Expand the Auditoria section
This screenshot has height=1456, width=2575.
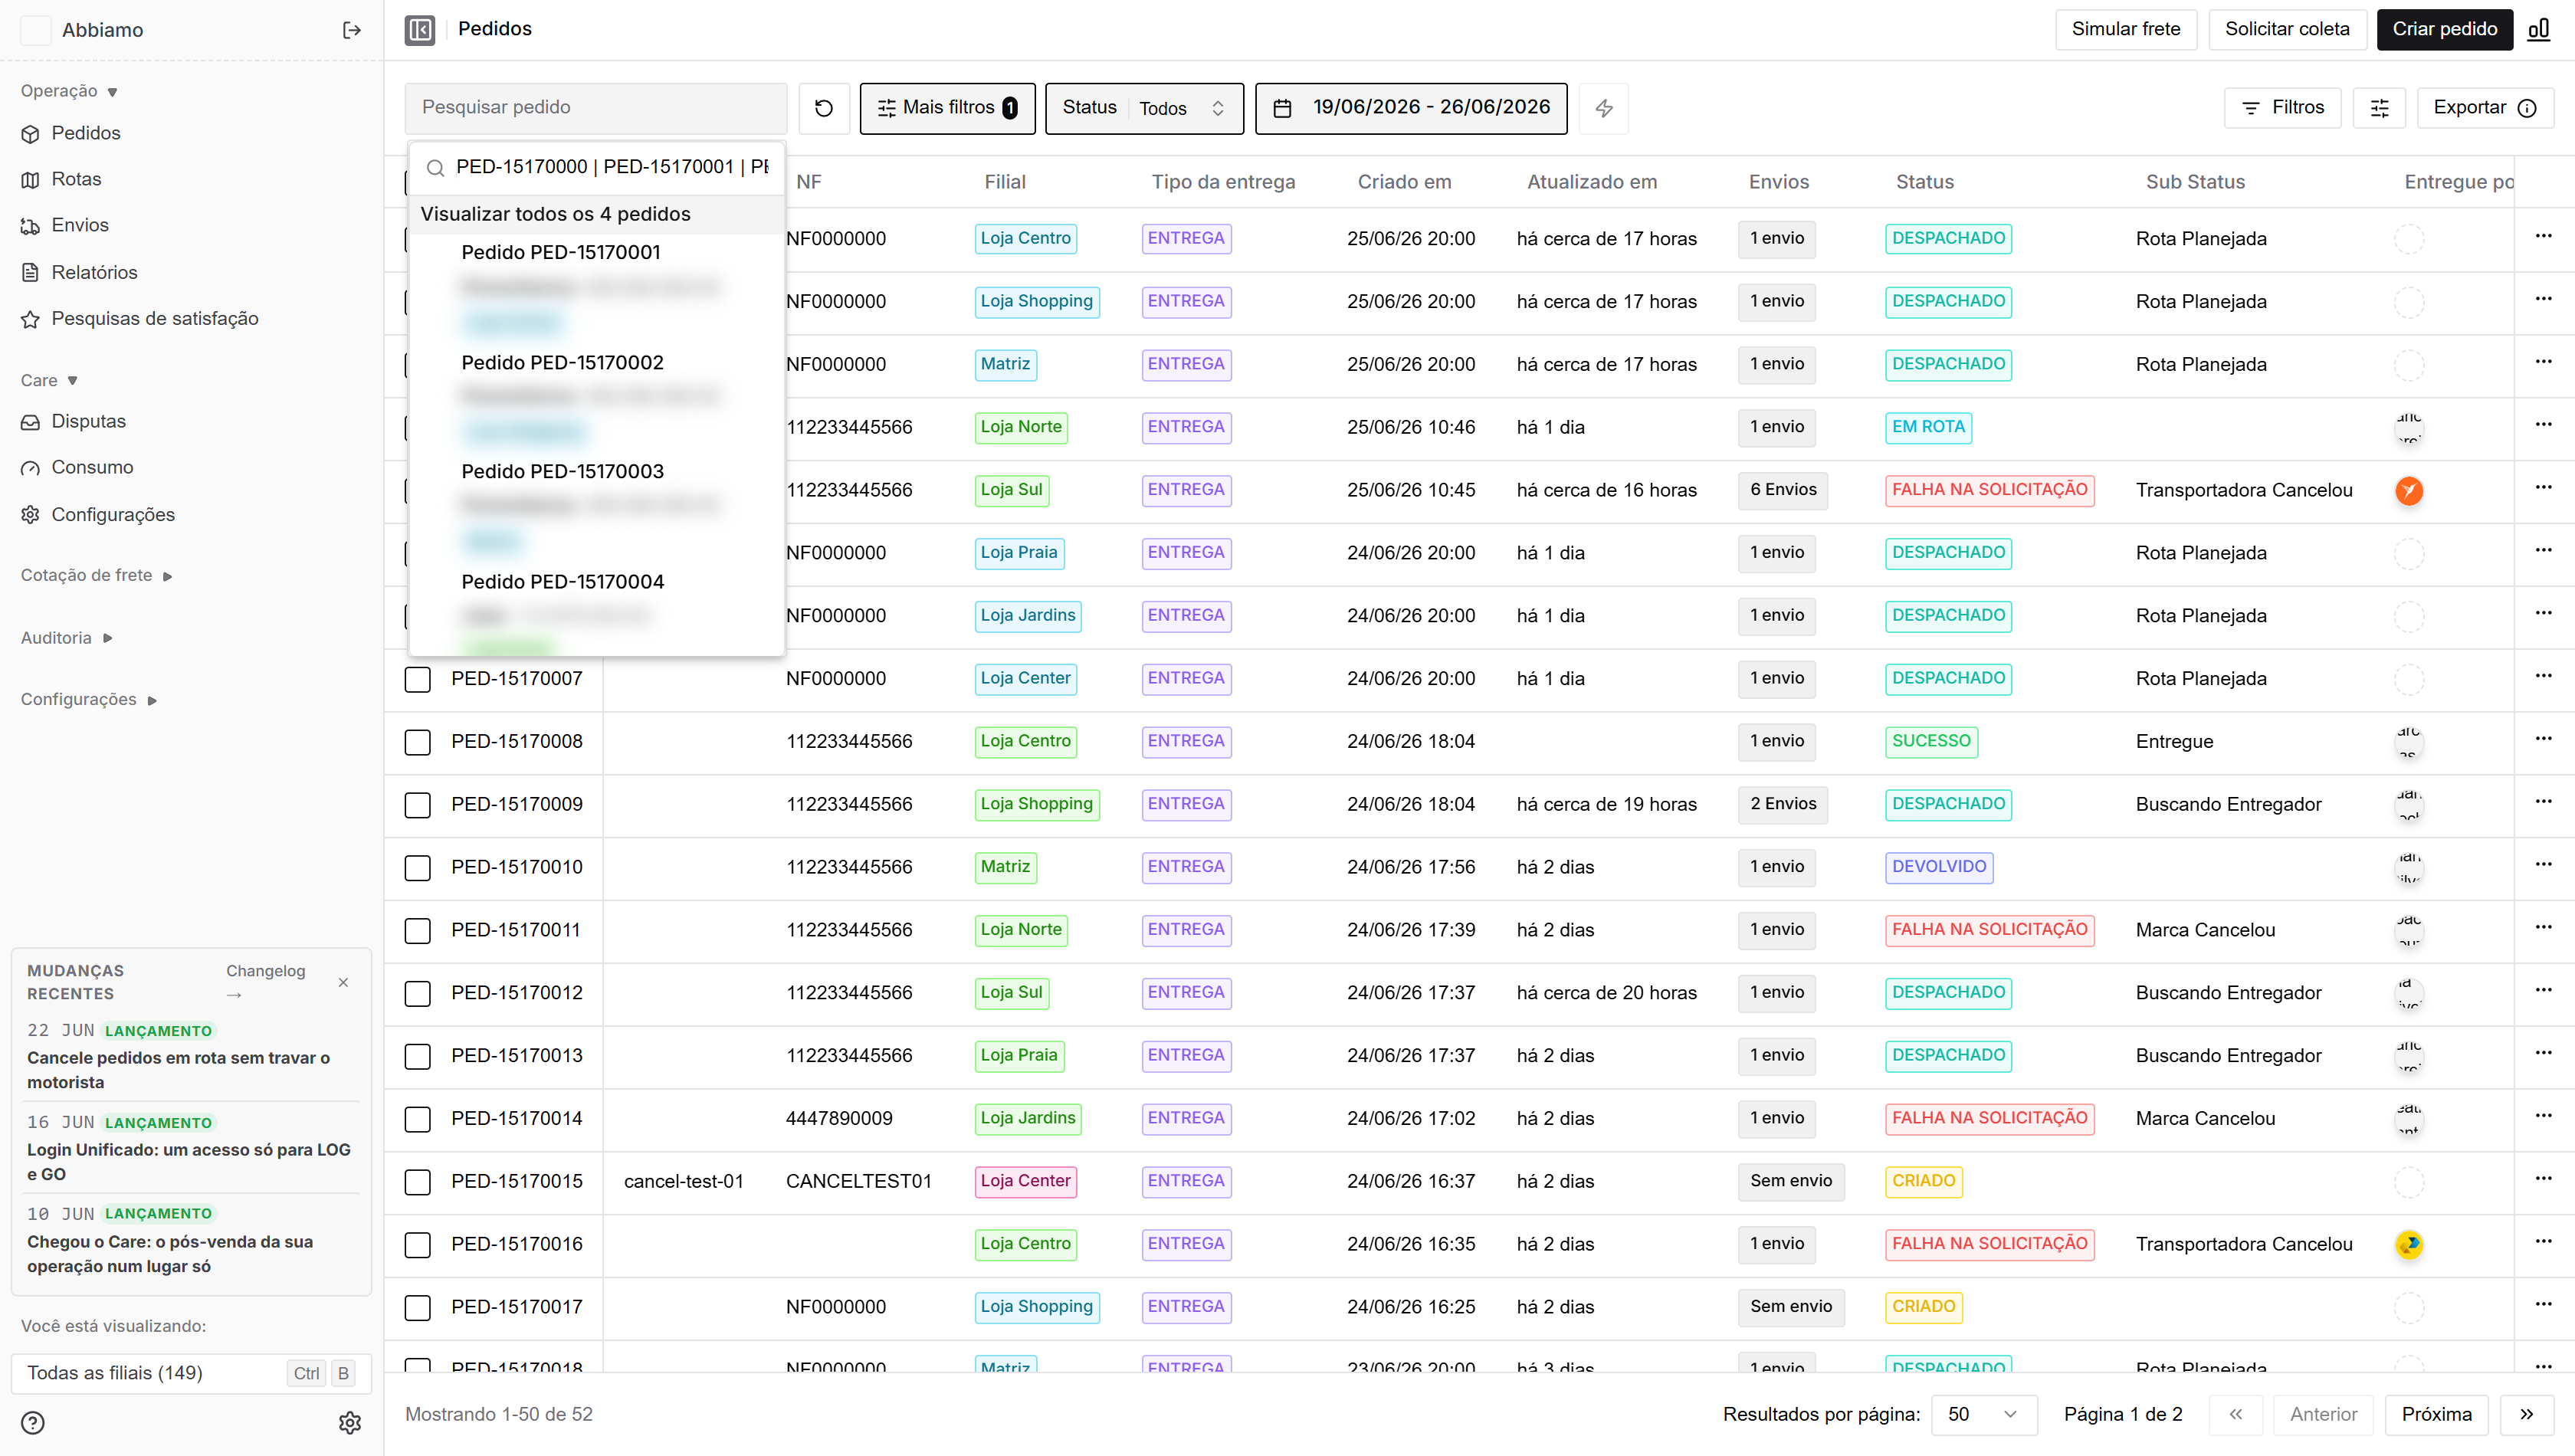(x=67, y=638)
